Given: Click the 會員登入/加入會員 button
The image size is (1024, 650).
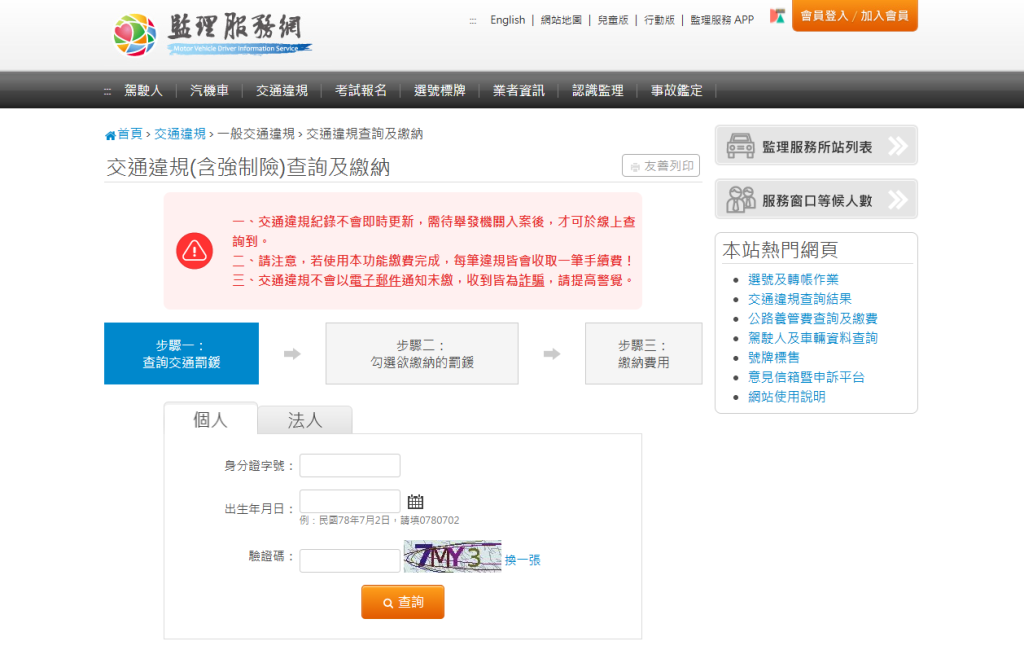Looking at the screenshot, I should 854,15.
